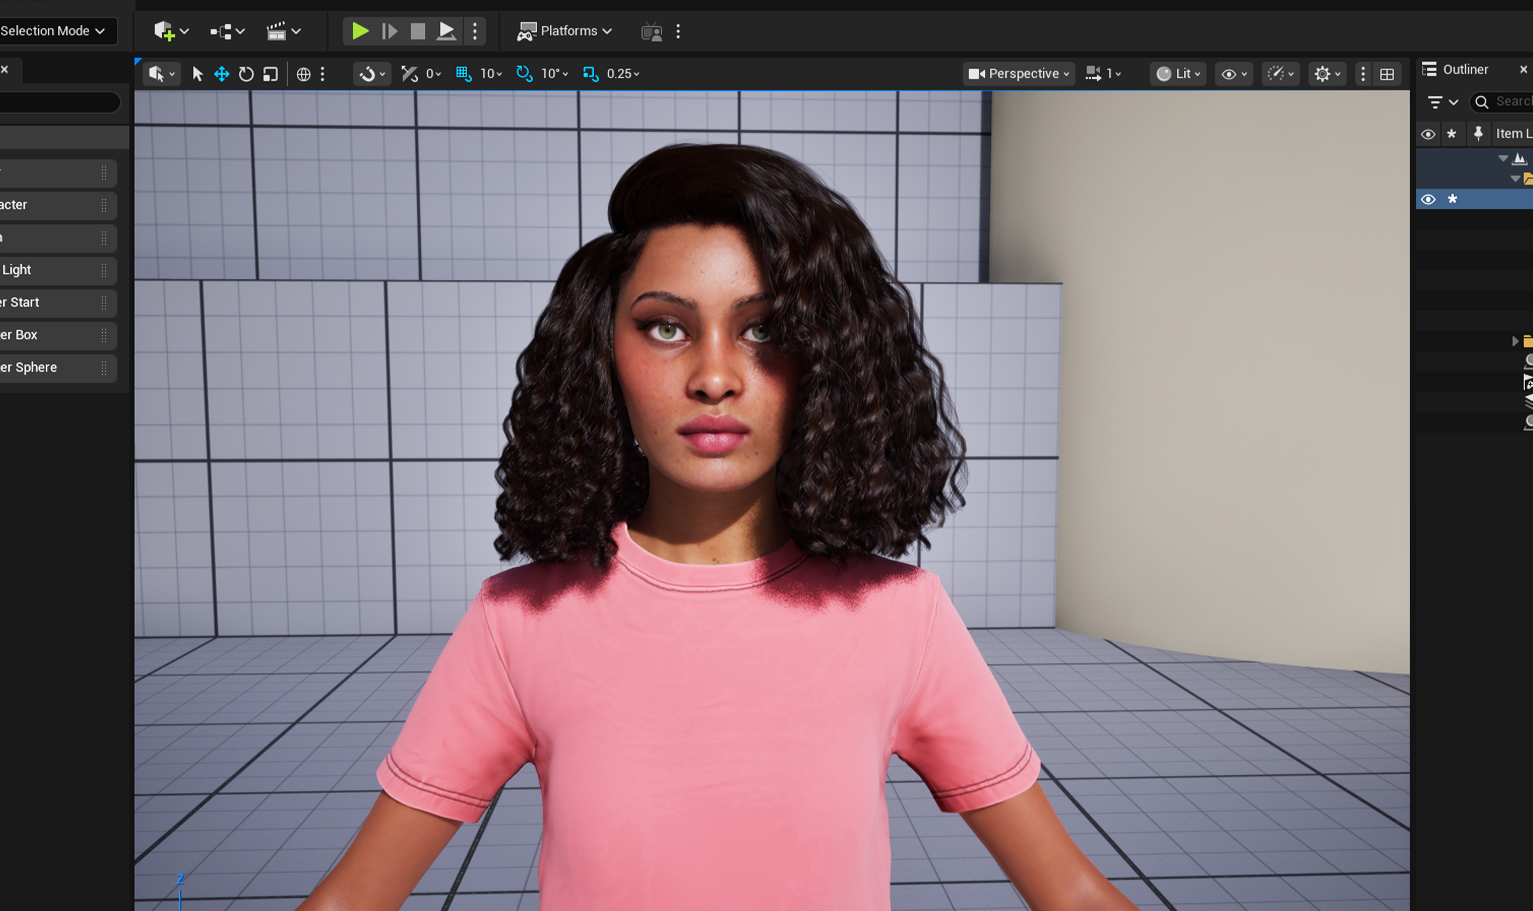The width and height of the screenshot is (1533, 911).
Task: Toggle the world coordinate globe icon
Action: 303,74
